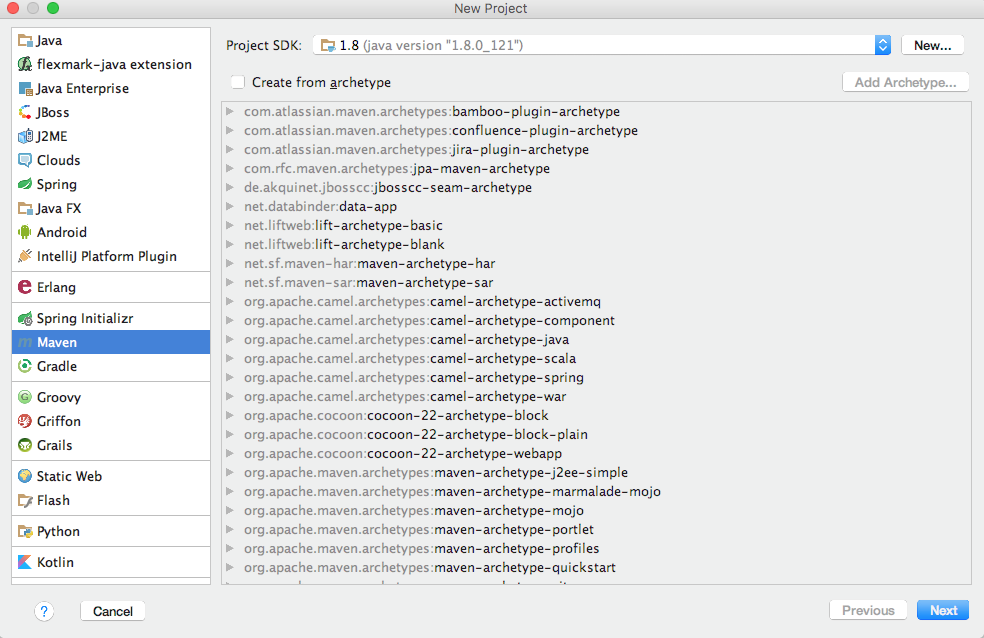Select cocoon-22-archetype-webapp row
Viewport: 984px width, 638px height.
[596, 454]
